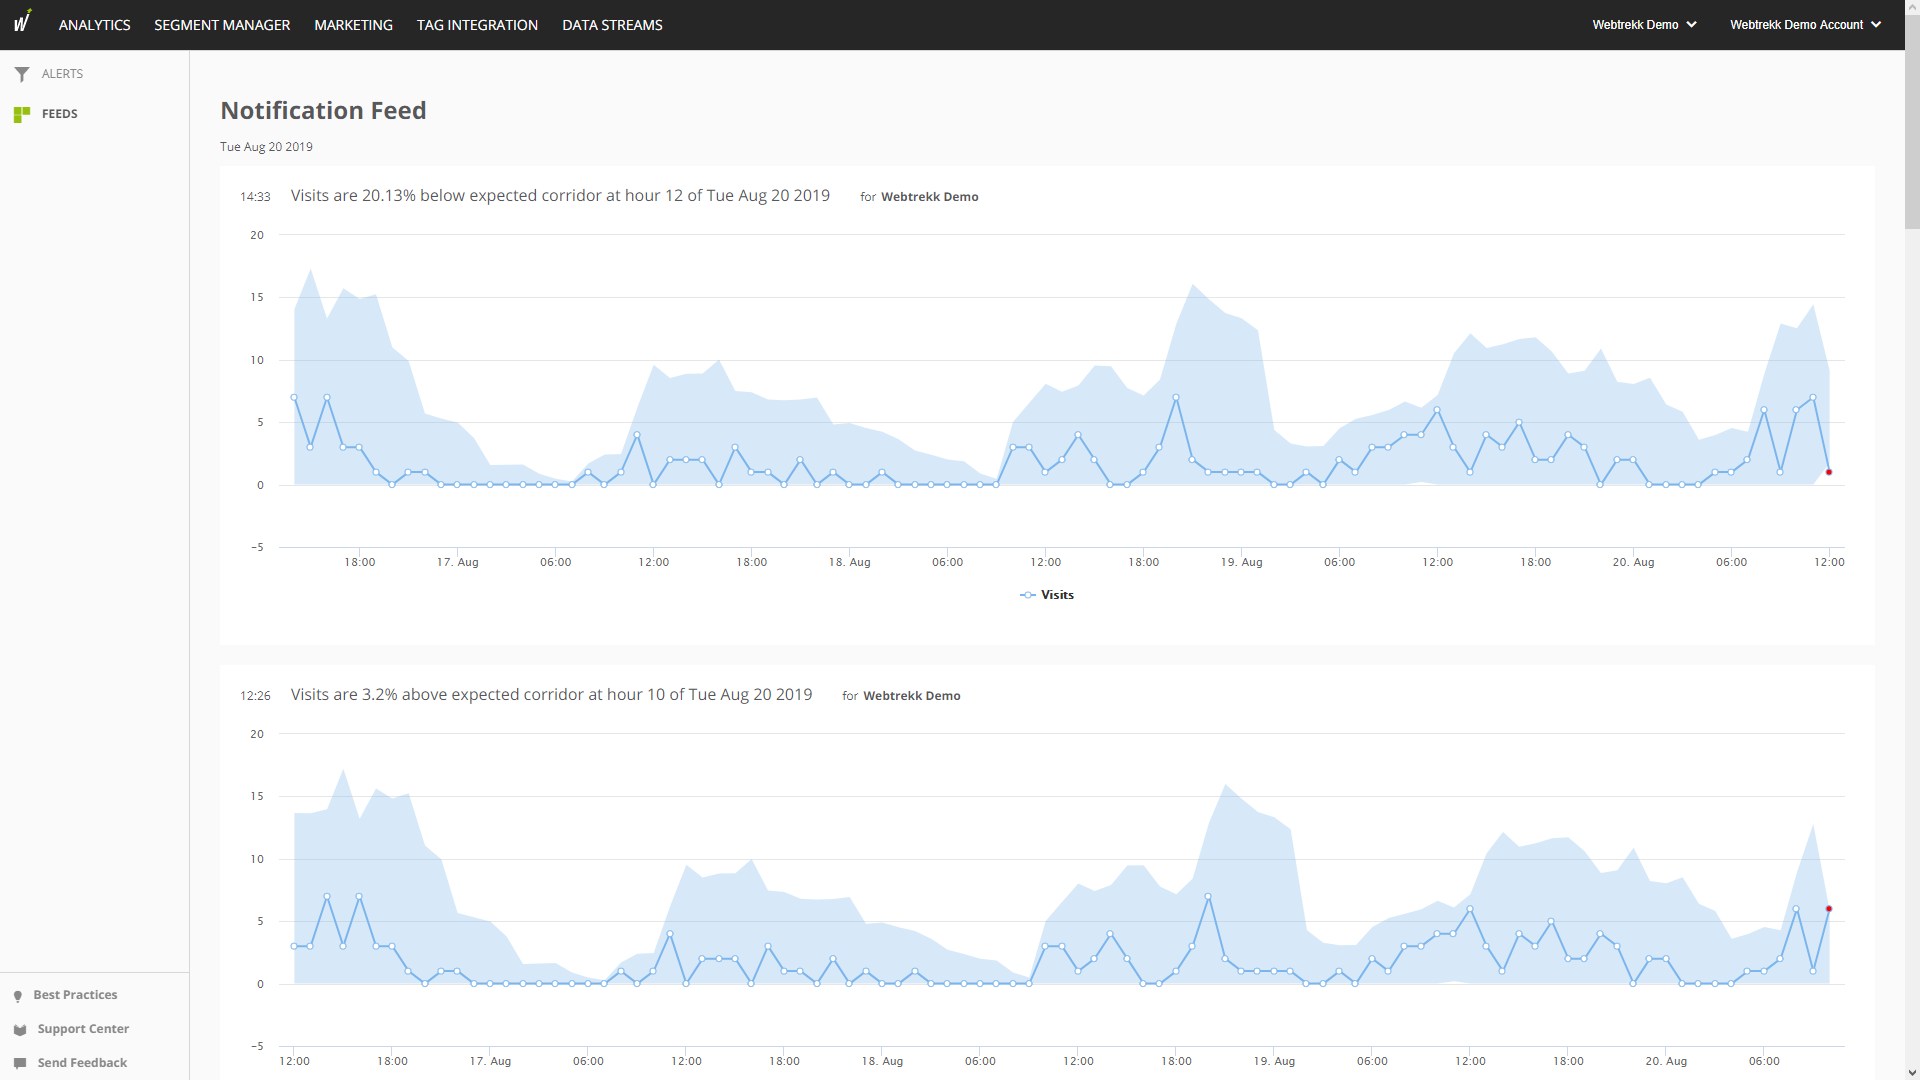Click the Segment Manager navigation icon
Screen dimensions: 1920x1080
coord(222,24)
